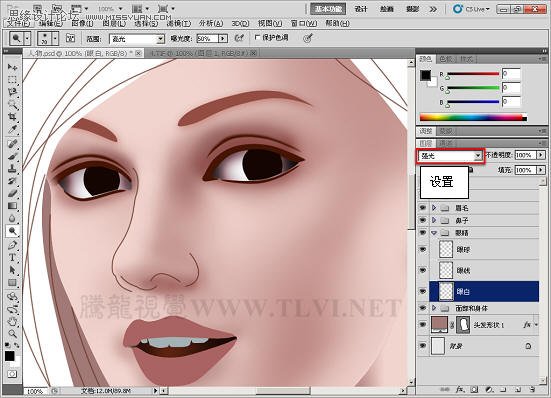Select the Eraser tool

[x=12, y=193]
